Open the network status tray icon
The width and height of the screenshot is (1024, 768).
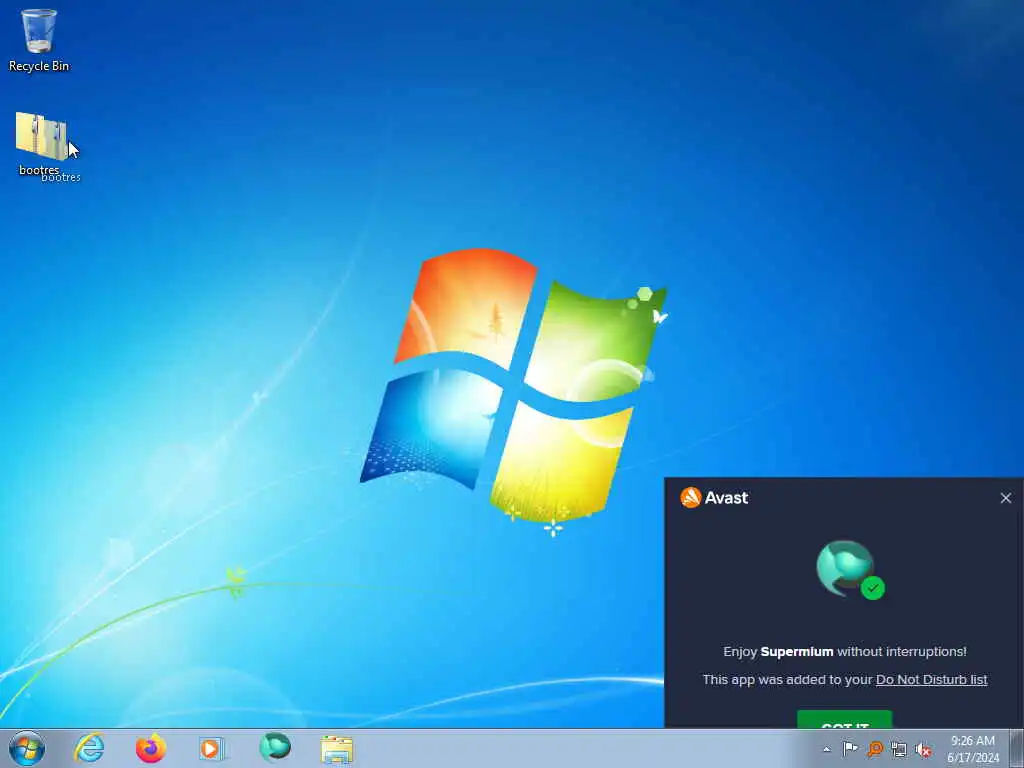(x=899, y=749)
